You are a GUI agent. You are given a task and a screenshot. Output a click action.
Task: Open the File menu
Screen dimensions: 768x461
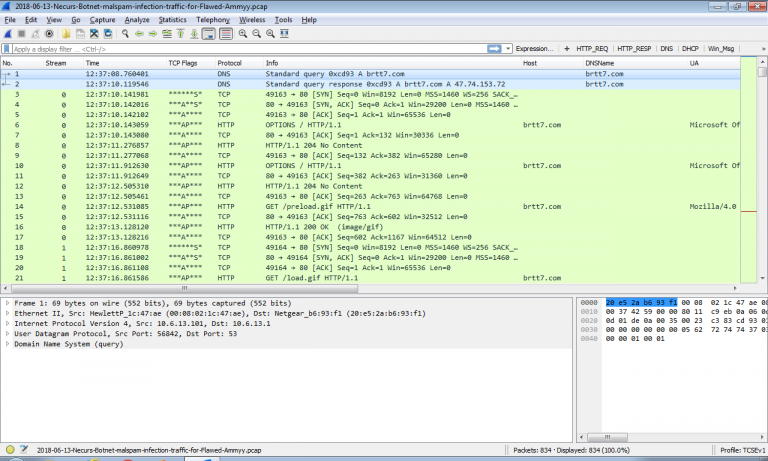point(10,20)
